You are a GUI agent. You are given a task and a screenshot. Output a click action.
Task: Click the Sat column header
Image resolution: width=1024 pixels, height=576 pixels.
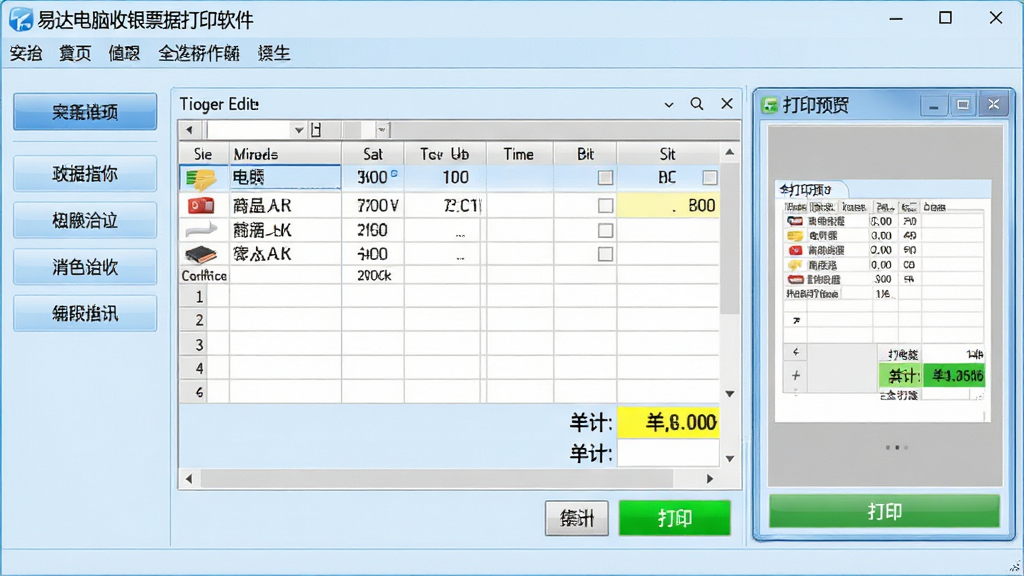(373, 154)
